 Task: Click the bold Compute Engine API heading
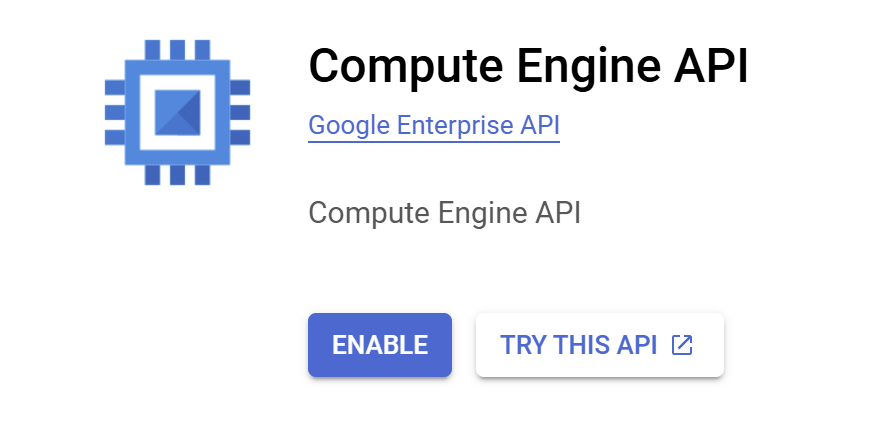(x=528, y=66)
